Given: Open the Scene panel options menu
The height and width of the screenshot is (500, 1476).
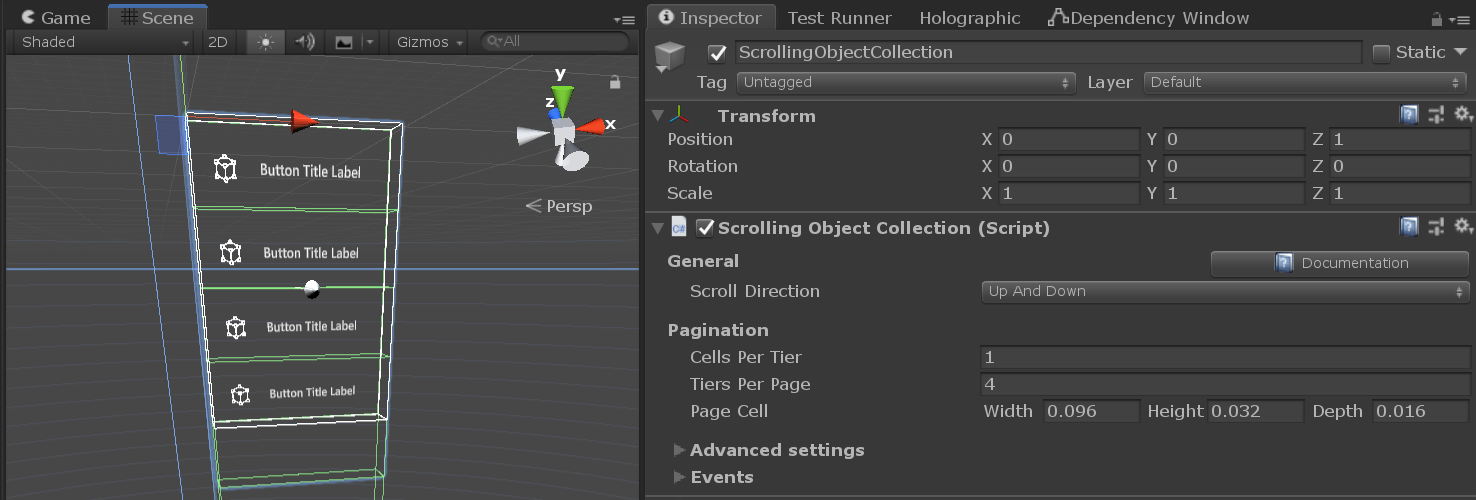Looking at the screenshot, I should coord(624,19).
